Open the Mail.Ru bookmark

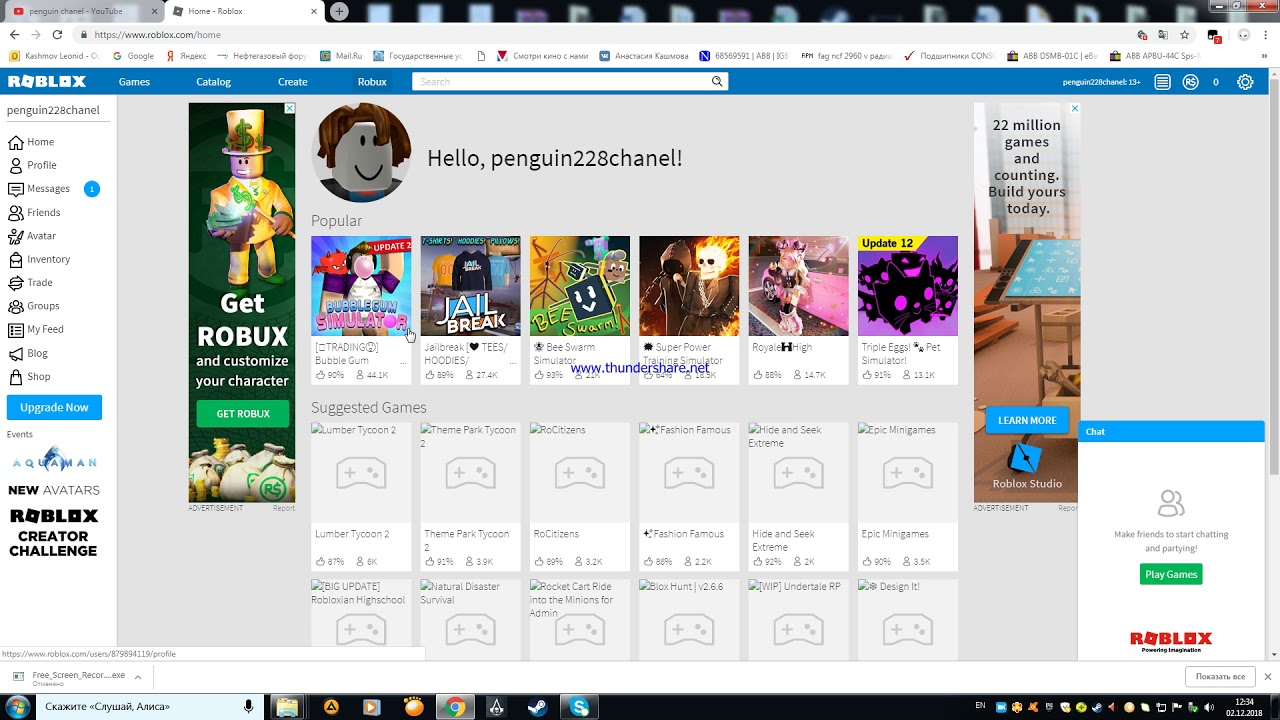point(342,56)
